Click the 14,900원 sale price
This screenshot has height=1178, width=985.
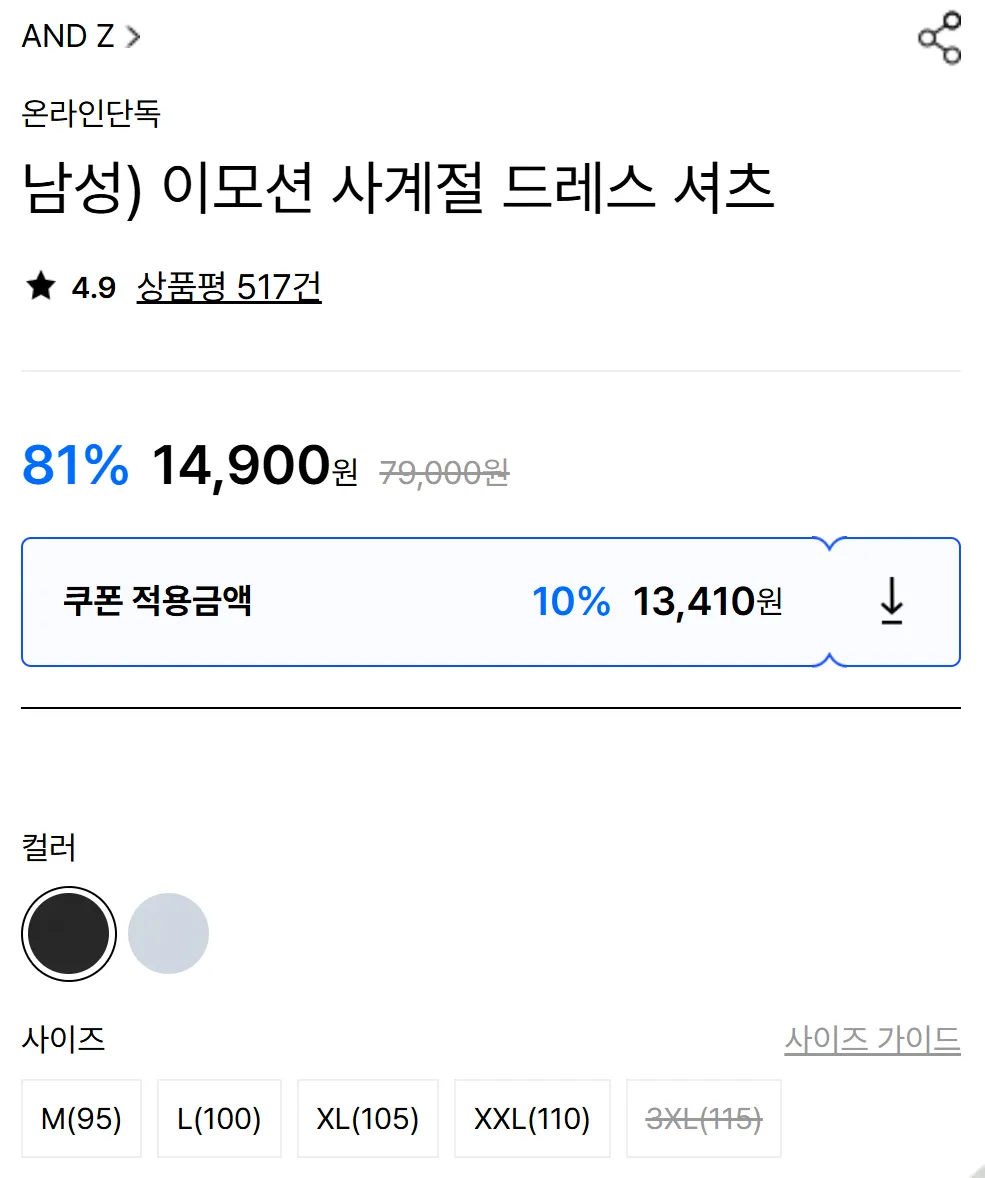[x=254, y=466]
